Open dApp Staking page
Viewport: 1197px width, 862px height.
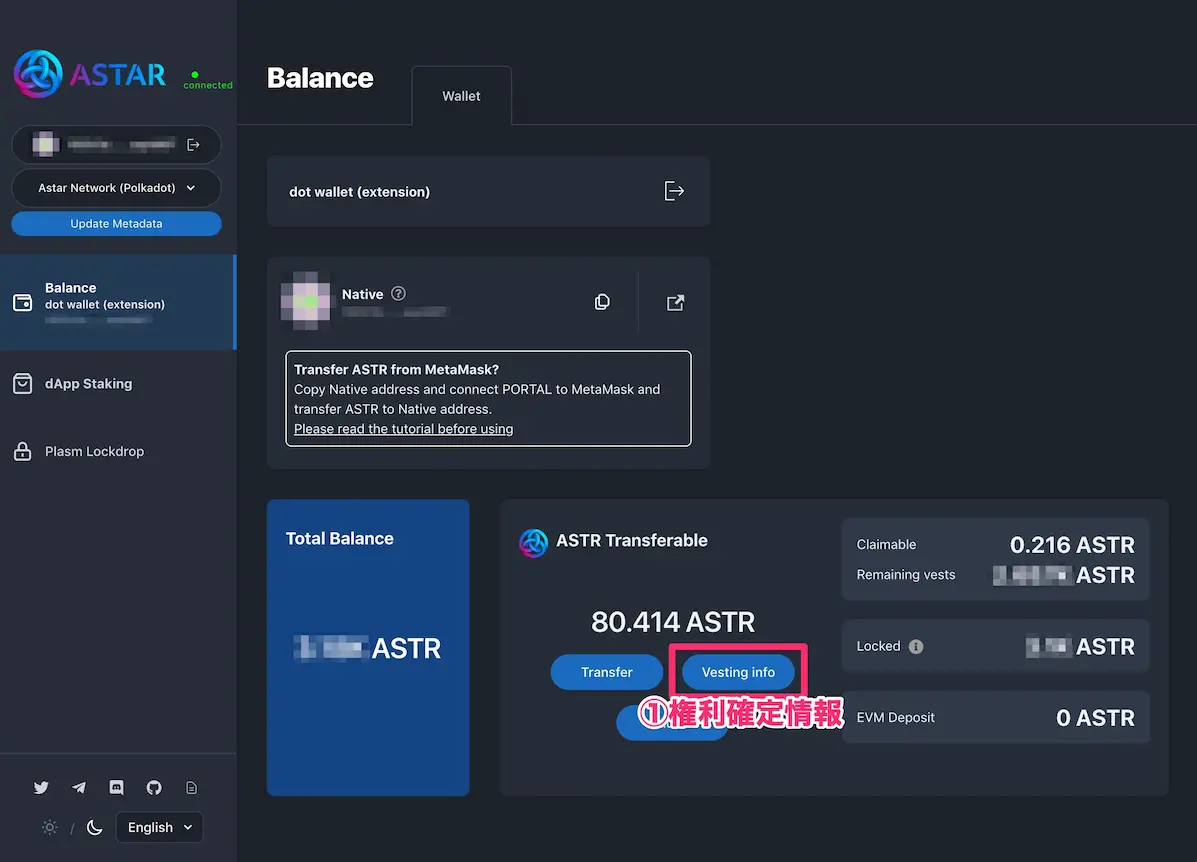[89, 384]
